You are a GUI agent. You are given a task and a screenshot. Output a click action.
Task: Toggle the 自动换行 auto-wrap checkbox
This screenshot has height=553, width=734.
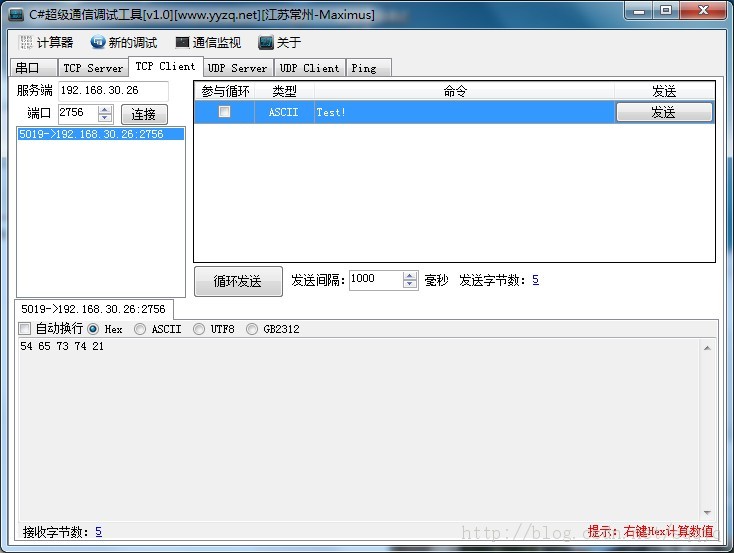click(25, 329)
